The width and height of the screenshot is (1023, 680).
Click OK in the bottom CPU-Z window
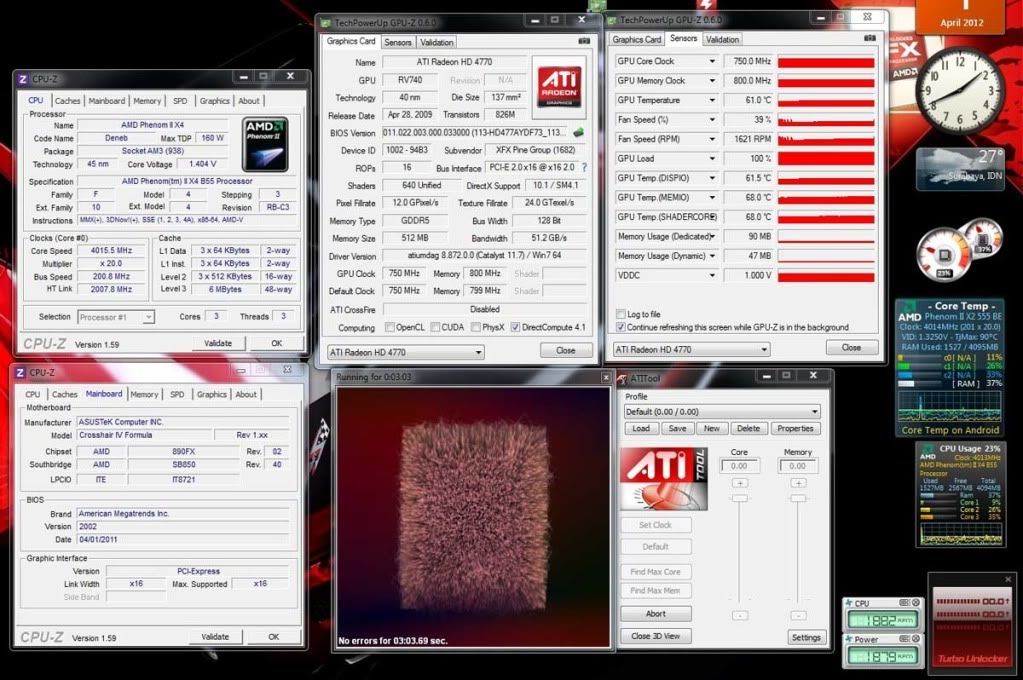(273, 637)
